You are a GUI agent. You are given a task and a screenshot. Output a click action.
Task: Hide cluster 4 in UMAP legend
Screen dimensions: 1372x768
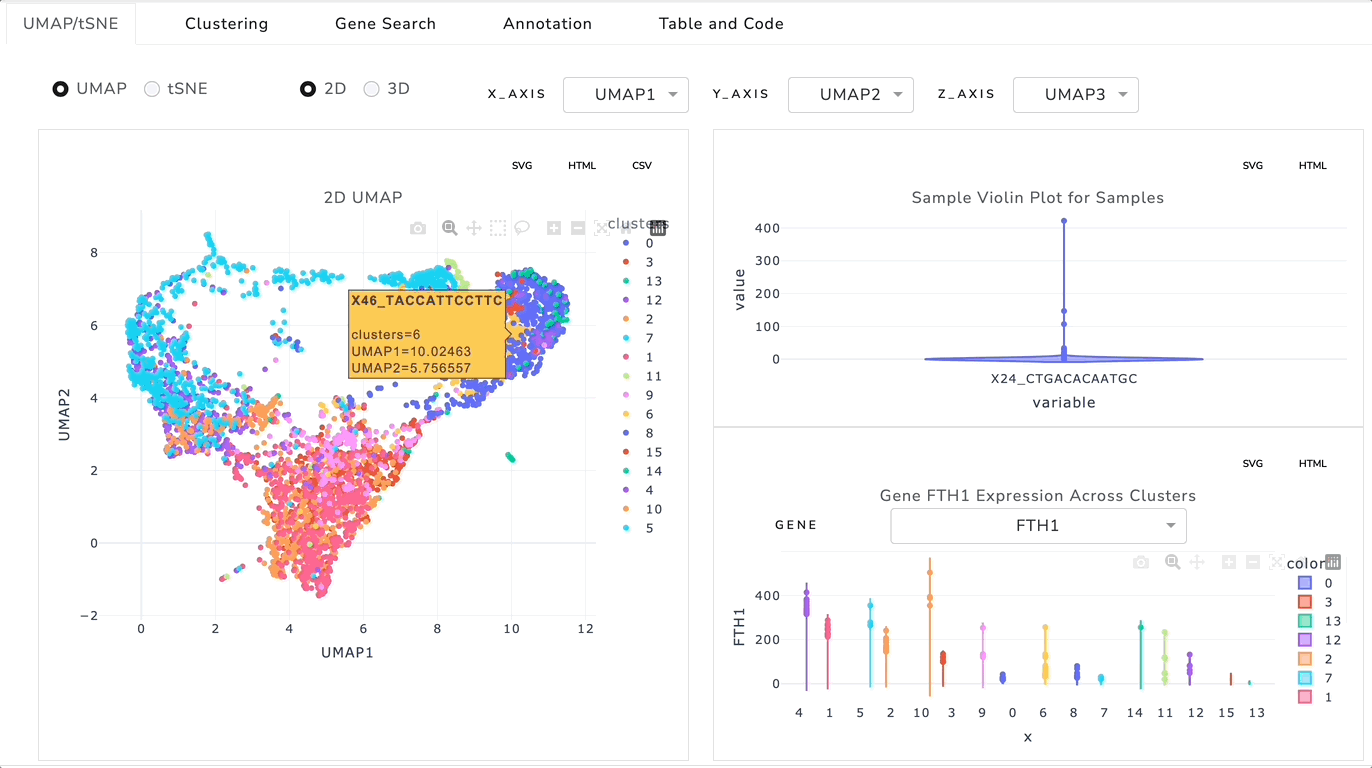638,490
